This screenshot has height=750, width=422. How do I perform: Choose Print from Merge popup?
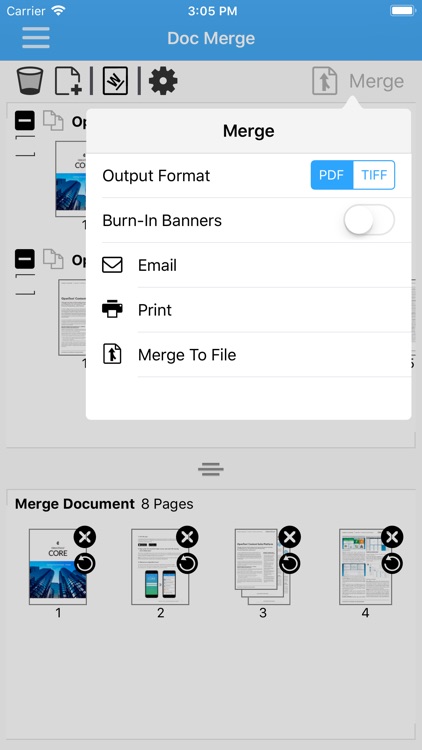click(249, 310)
